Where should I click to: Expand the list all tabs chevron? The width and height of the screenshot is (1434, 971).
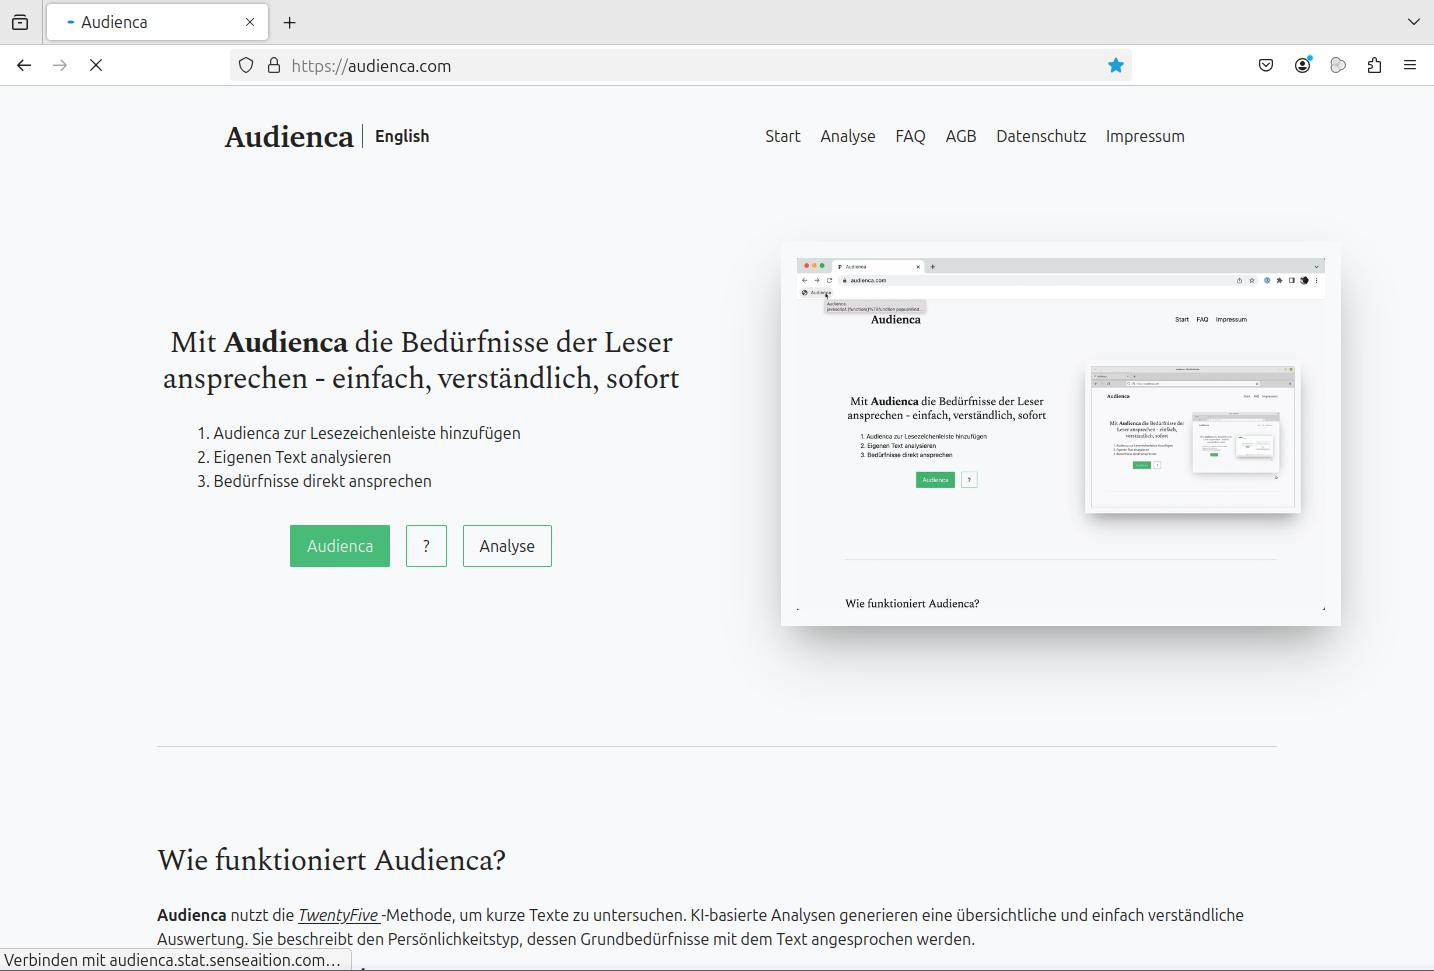[1413, 22]
